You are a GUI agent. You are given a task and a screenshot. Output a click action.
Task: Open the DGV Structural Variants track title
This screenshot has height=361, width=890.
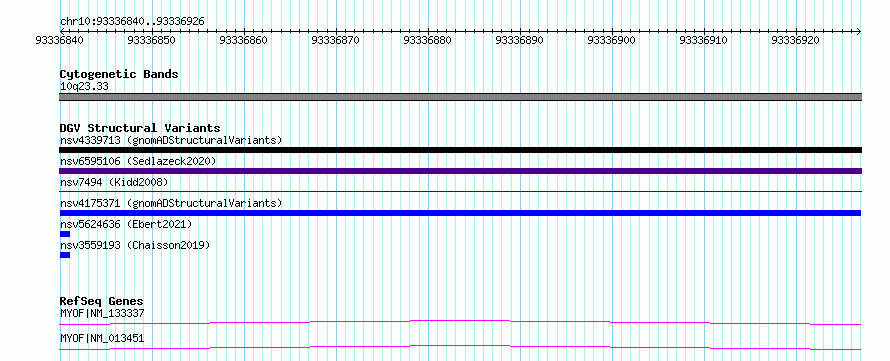tap(140, 128)
